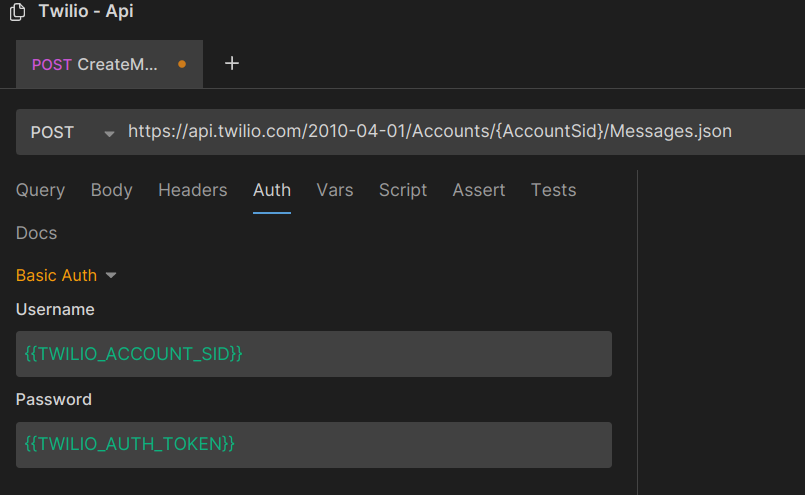
Task: Open the Basic Auth mode dropdown
Action: [66, 275]
